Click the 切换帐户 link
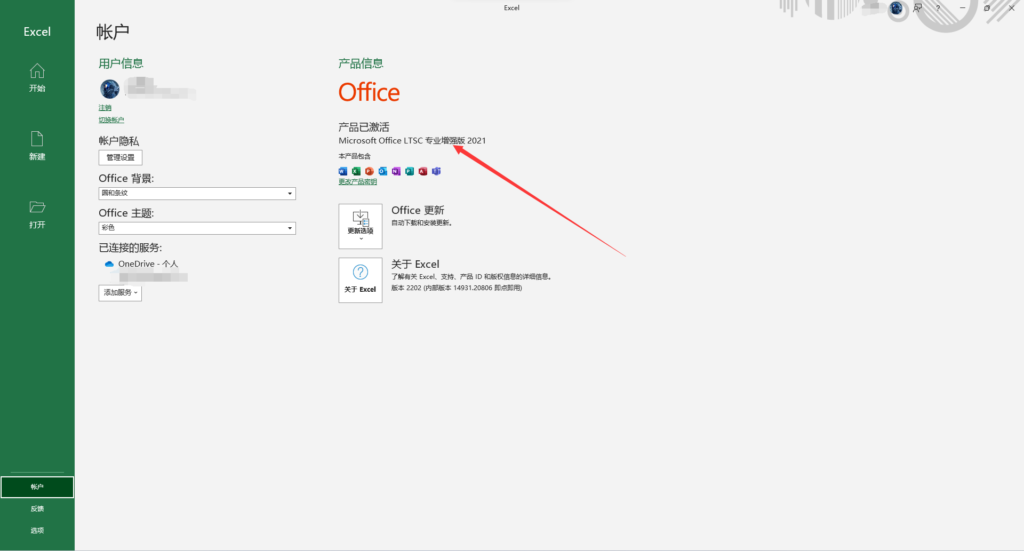This screenshot has height=551, width=1024. pos(111,120)
